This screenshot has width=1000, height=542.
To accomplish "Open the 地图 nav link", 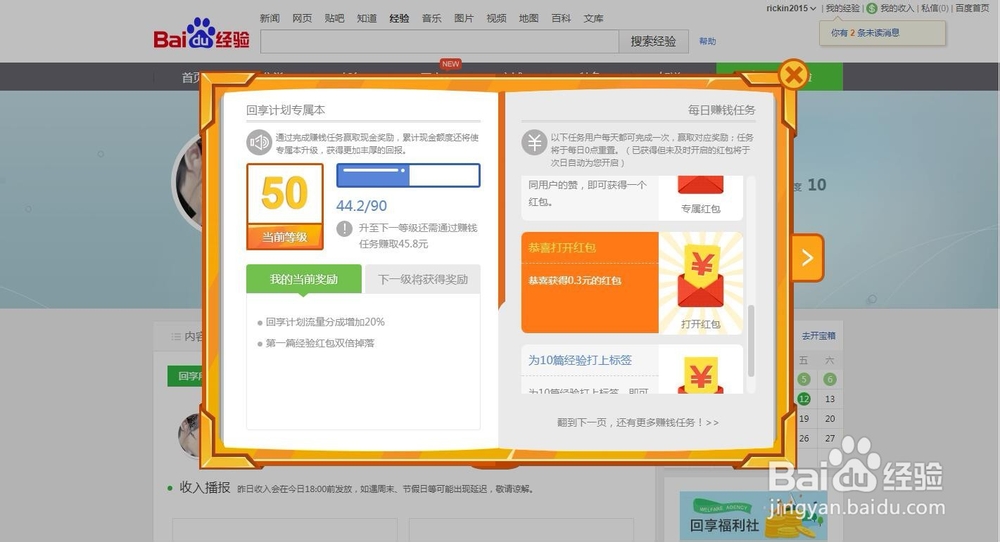I will [x=529, y=18].
